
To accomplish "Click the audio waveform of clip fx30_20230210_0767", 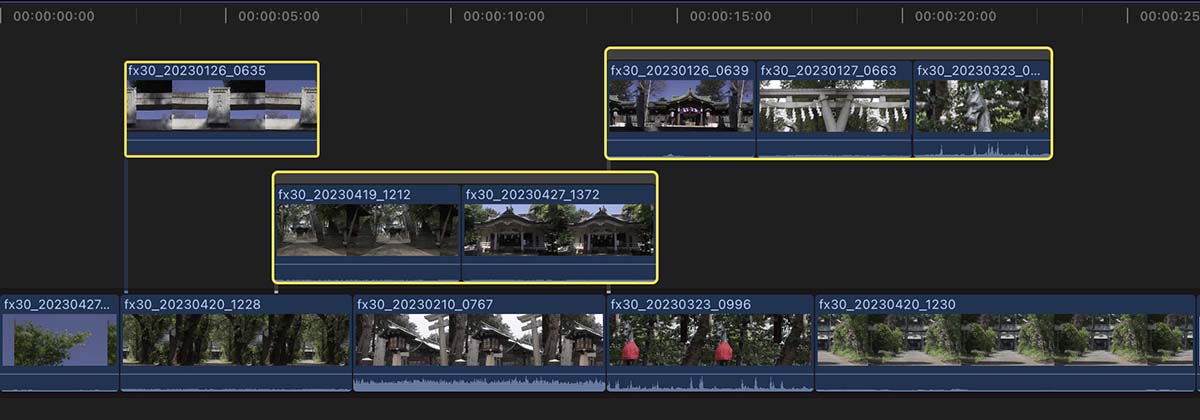I will click(479, 381).
